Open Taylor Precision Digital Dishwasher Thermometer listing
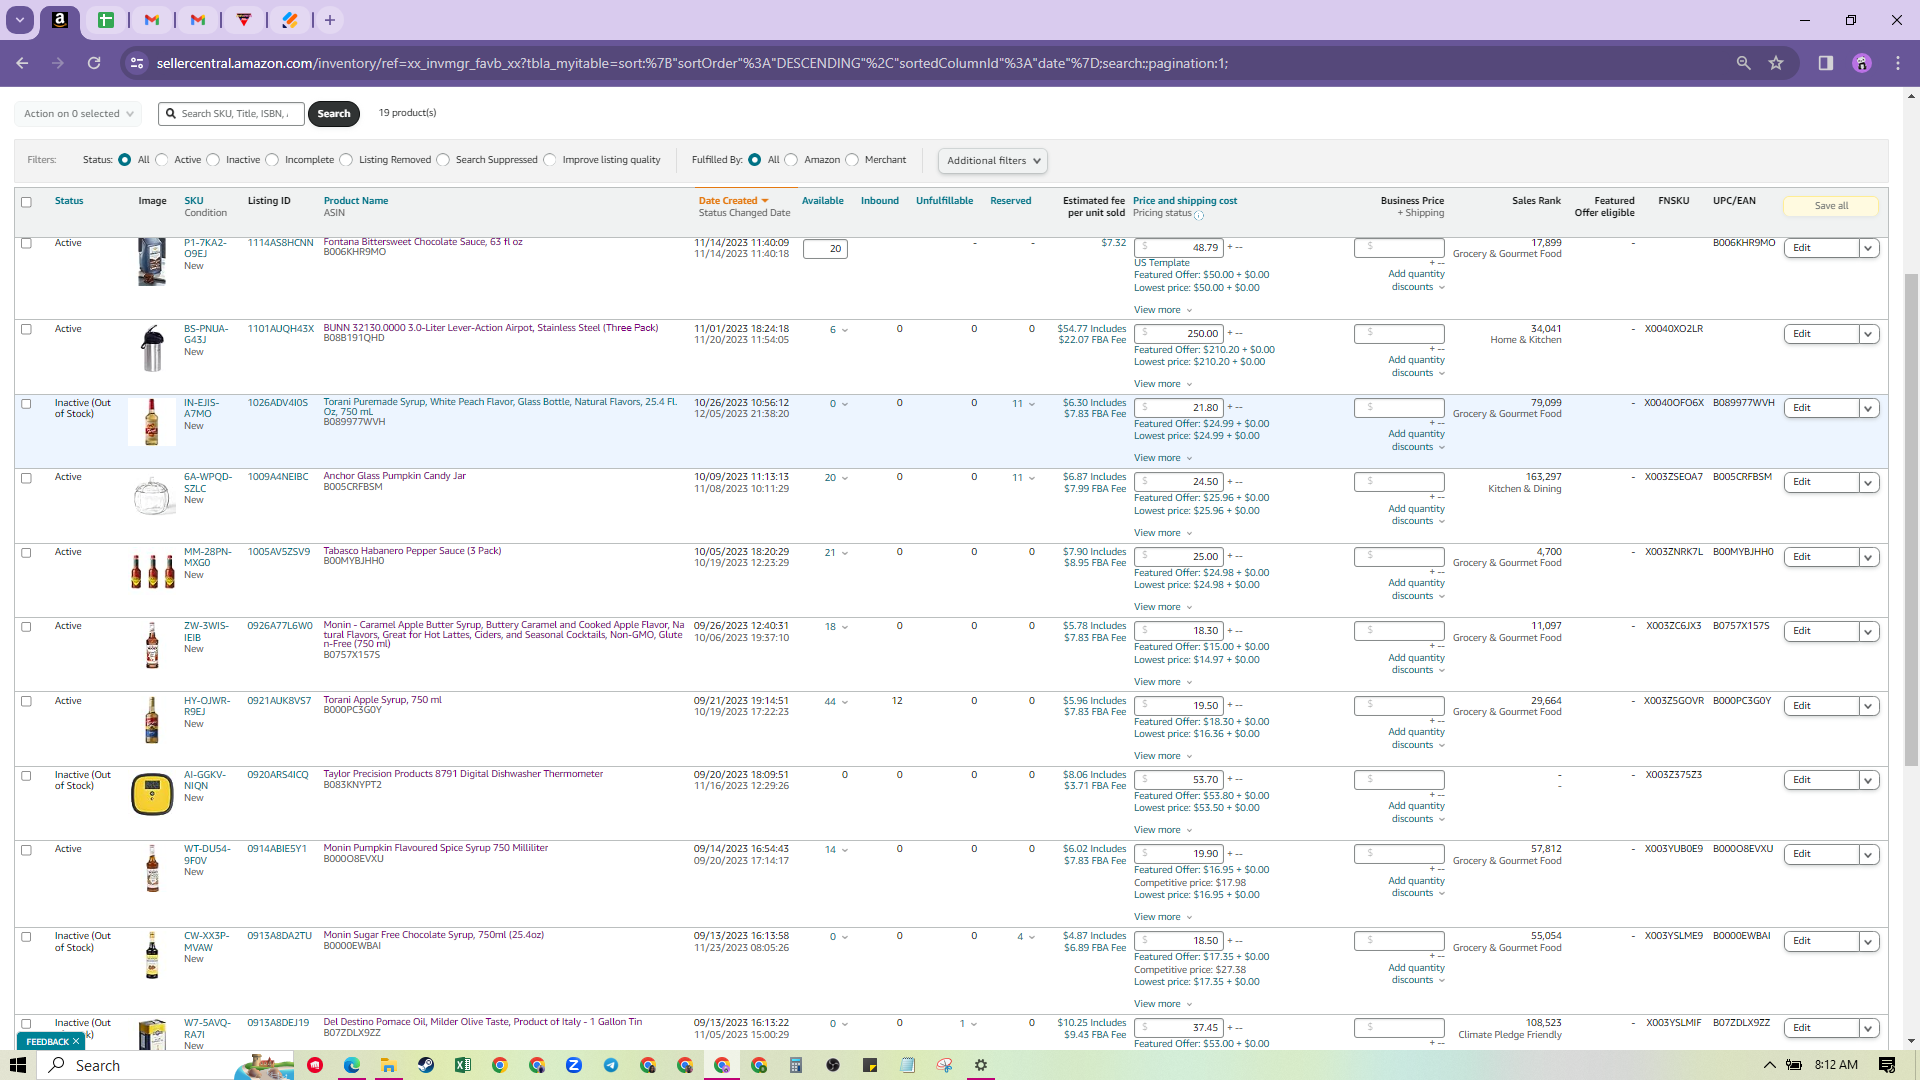This screenshot has width=1920, height=1080. (463, 774)
